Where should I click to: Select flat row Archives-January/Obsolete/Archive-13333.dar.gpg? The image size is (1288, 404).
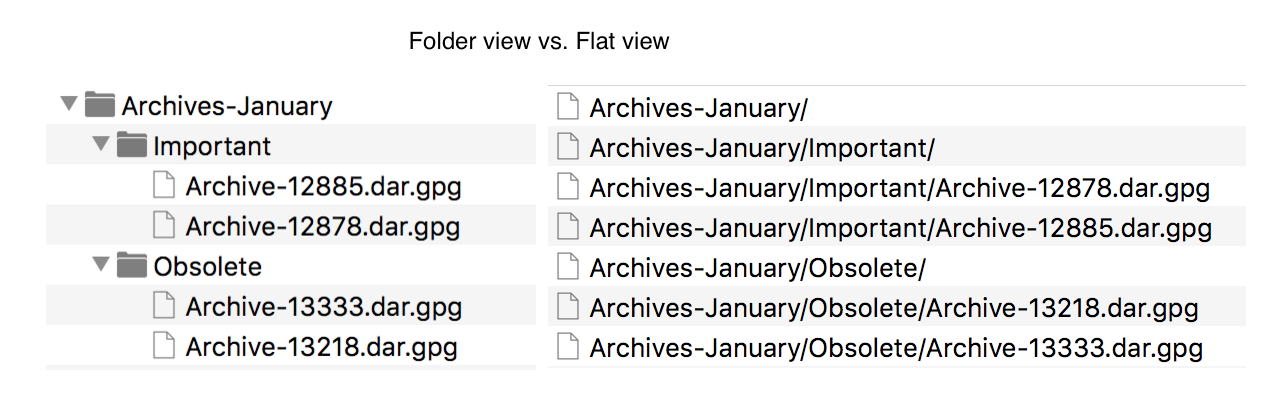[897, 348]
